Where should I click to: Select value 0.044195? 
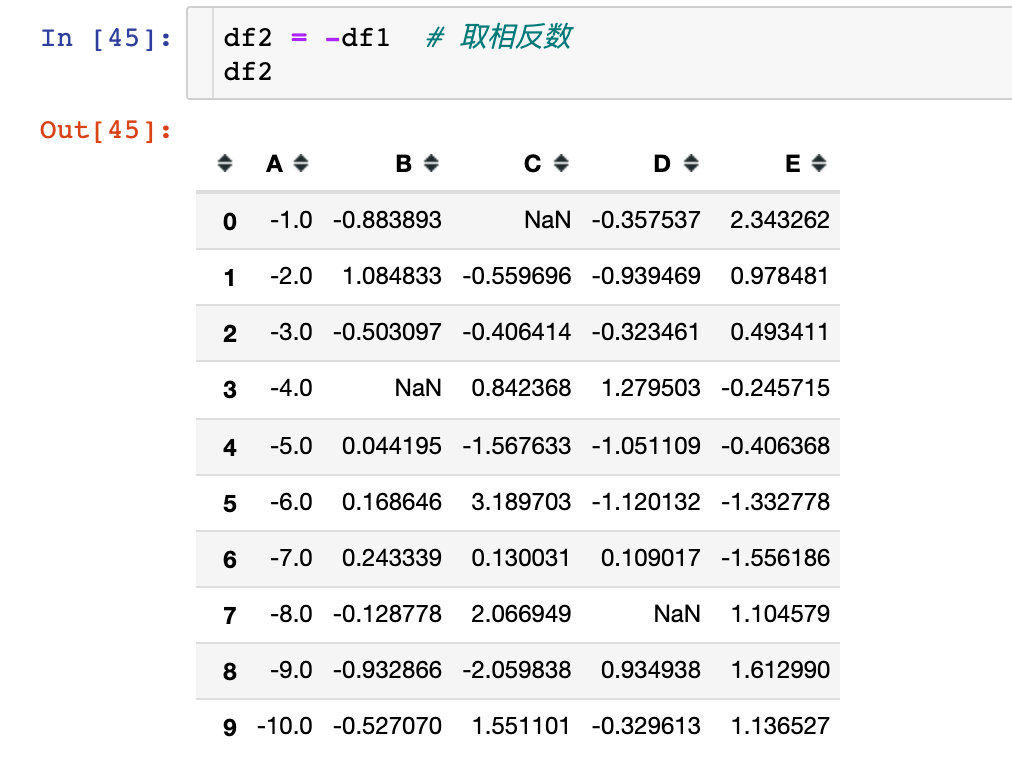pyautogui.click(x=392, y=446)
